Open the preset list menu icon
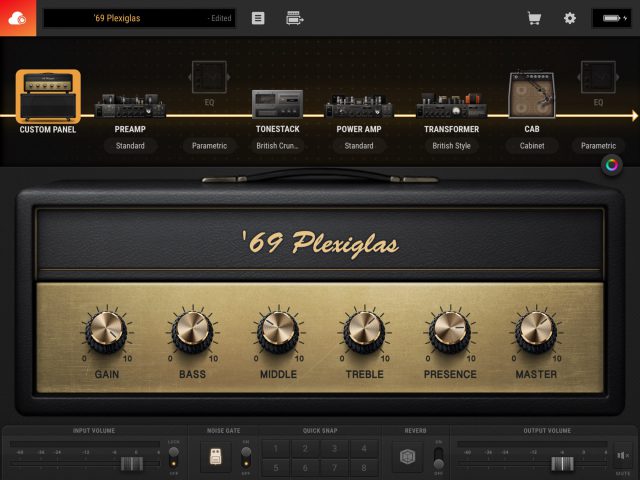This screenshot has width=640, height=480. pos(258,18)
